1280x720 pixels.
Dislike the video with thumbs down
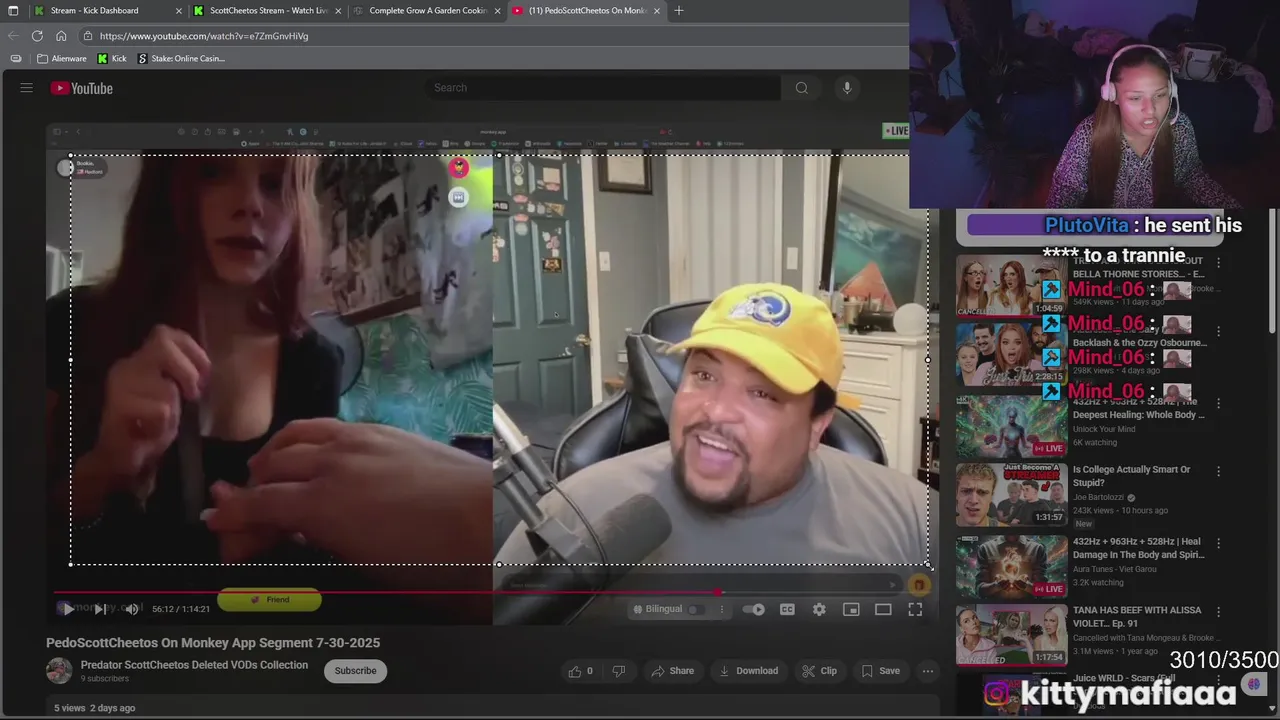(618, 671)
